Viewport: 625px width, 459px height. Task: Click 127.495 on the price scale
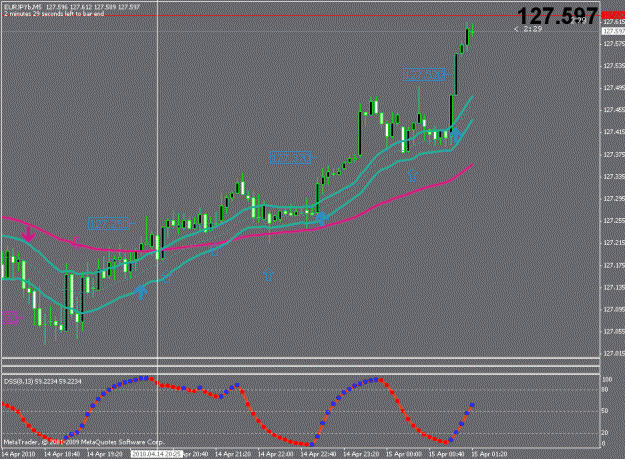[x=614, y=88]
